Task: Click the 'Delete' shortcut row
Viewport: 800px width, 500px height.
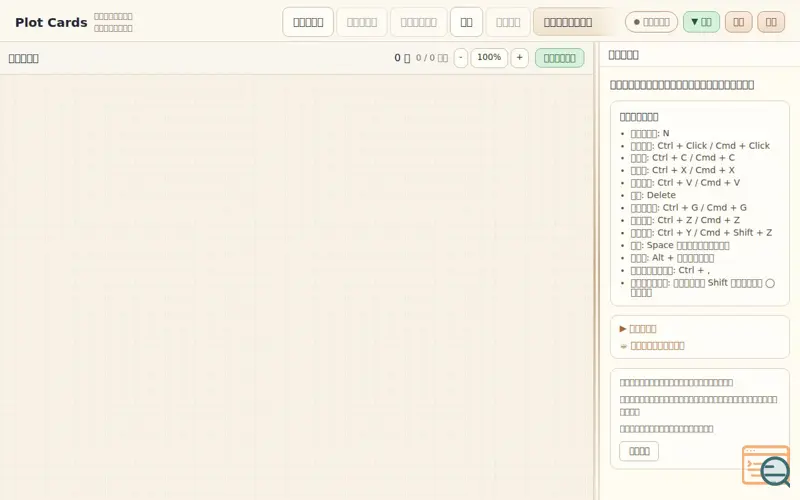Action: click(x=653, y=195)
